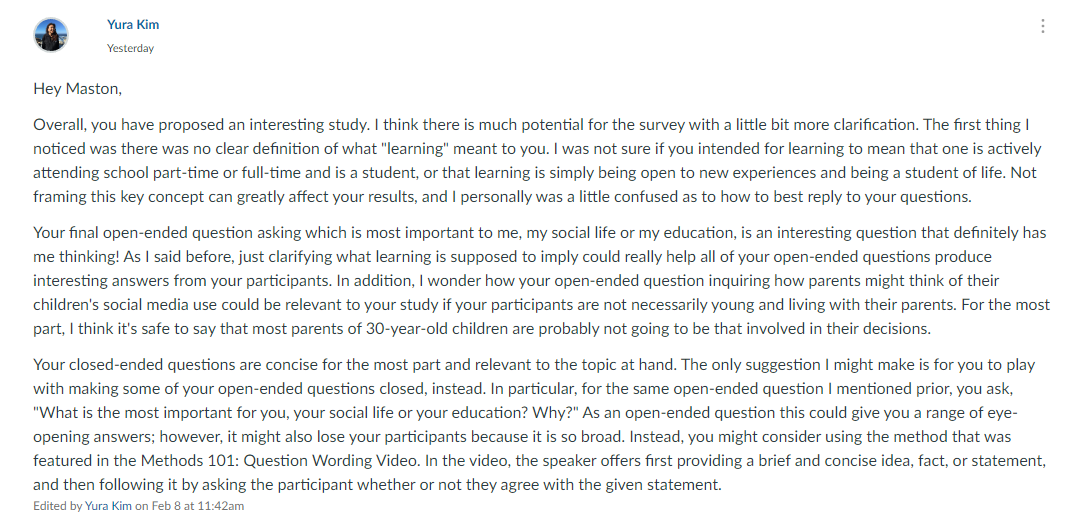This screenshot has height=524, width=1075.
Task: Click Yura Kim's profile avatar photo
Action: point(51,35)
